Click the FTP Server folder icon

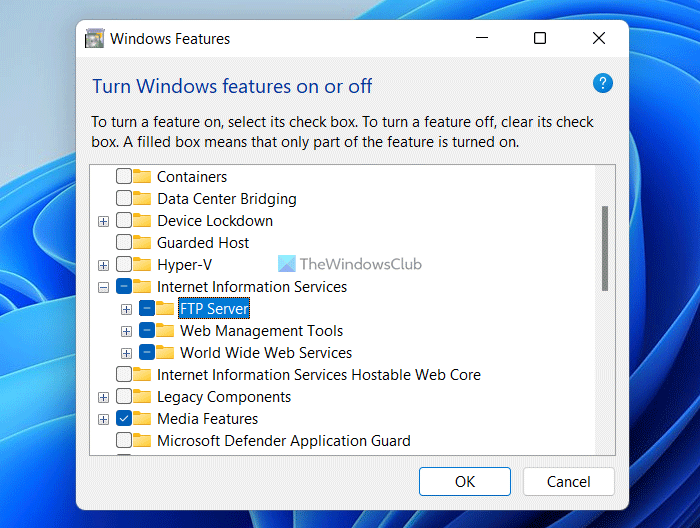point(165,308)
